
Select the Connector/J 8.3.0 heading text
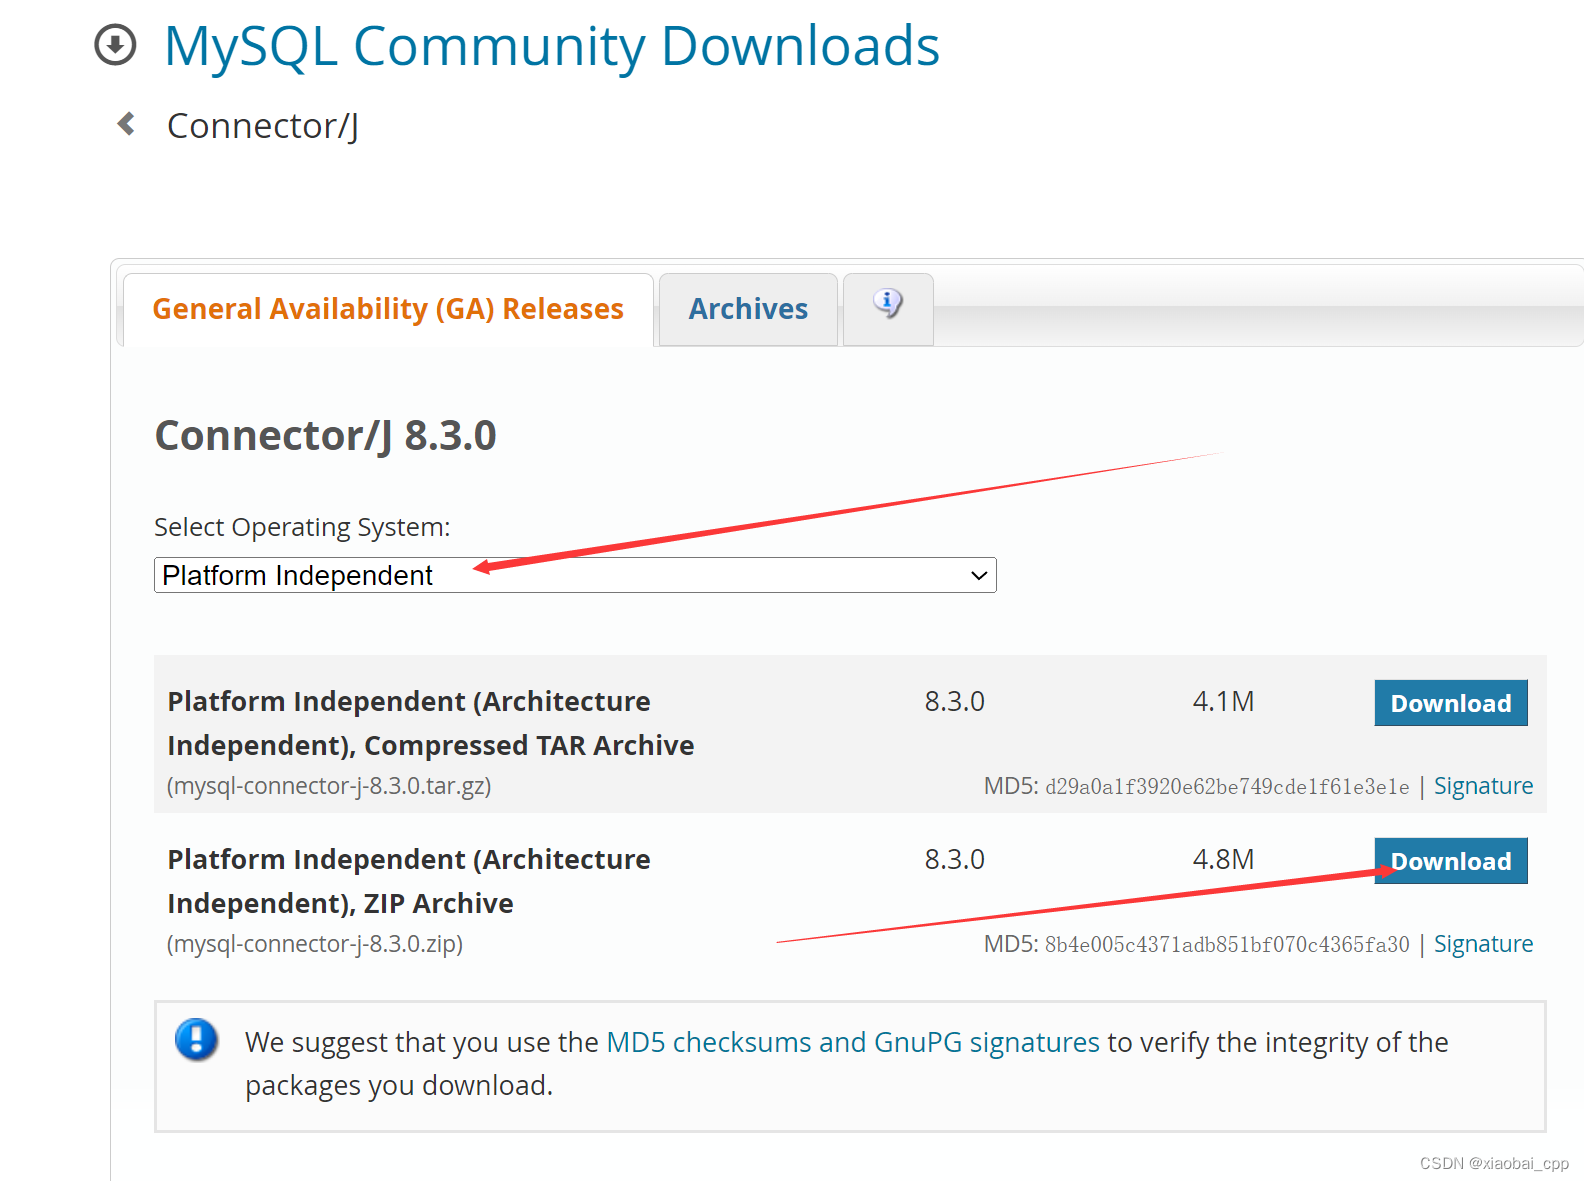[325, 436]
